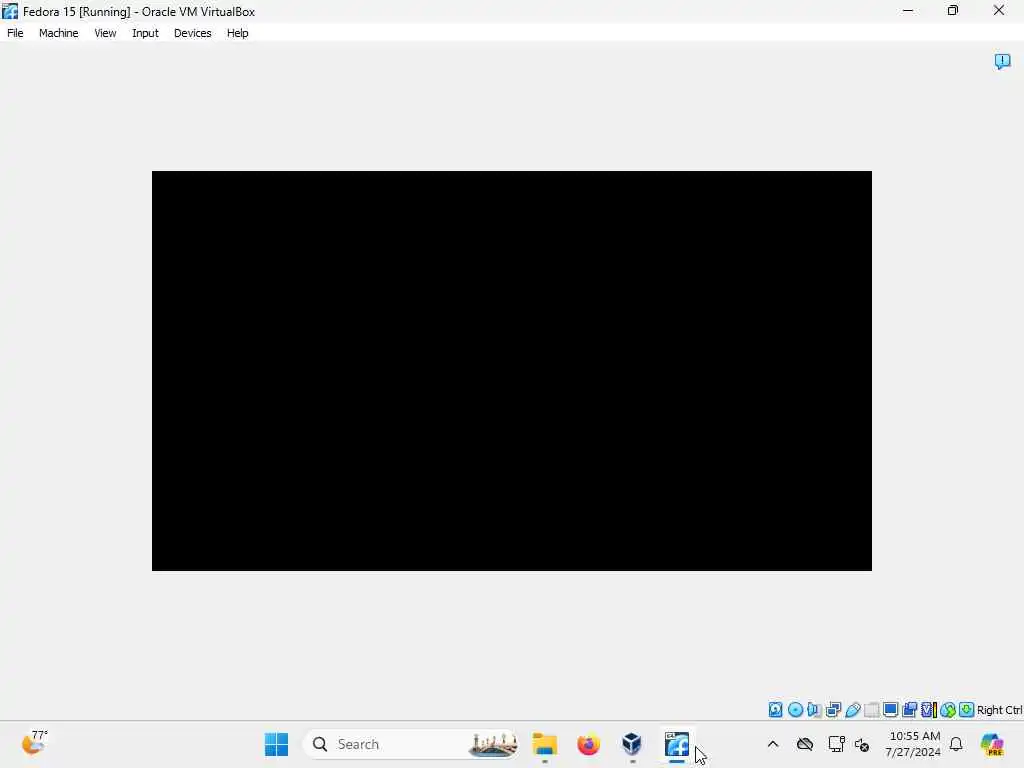This screenshot has height=768, width=1024.
Task: Click the network adapters status icon
Action: (x=833, y=709)
